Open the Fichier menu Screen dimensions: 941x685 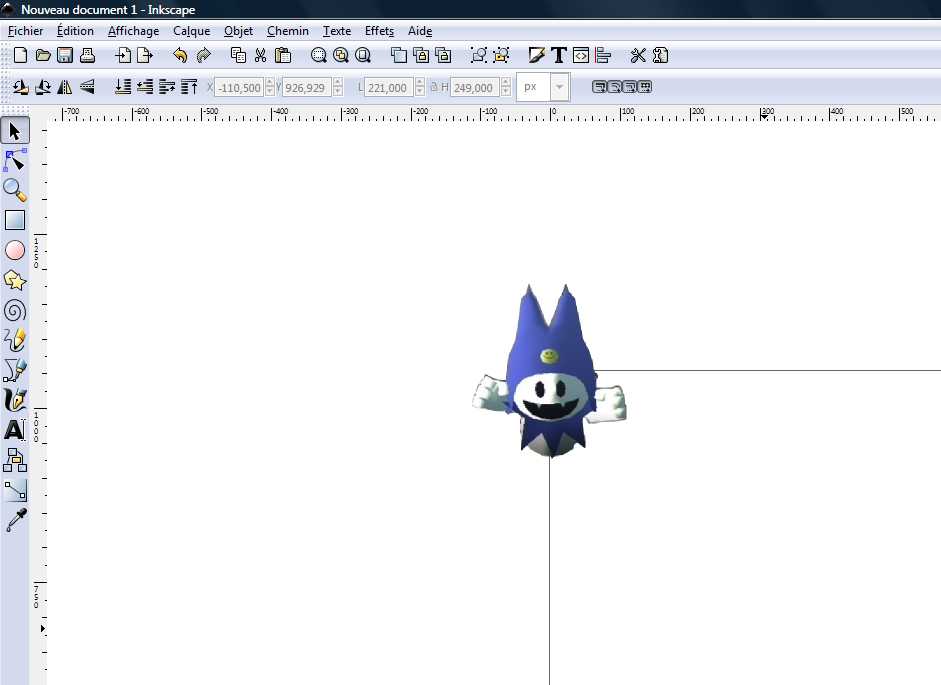tap(25, 31)
